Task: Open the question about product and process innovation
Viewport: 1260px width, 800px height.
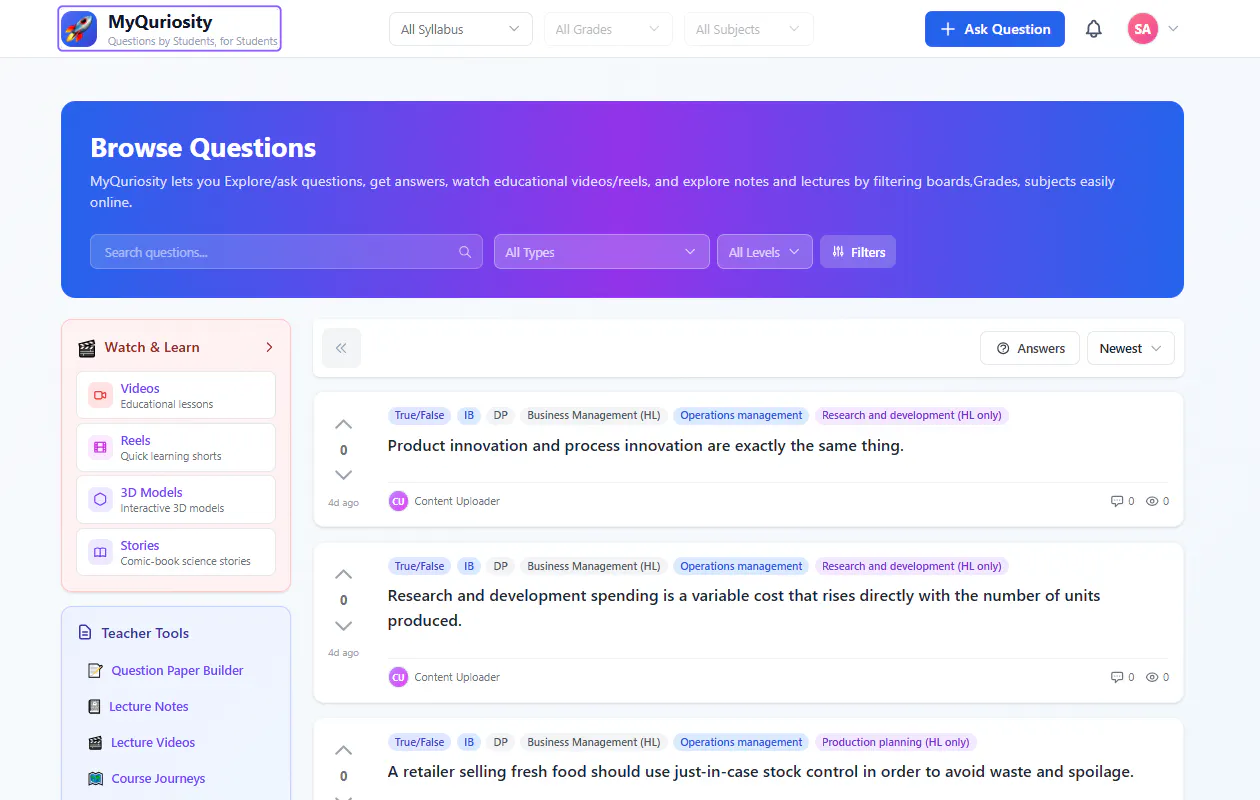Action: pos(645,446)
